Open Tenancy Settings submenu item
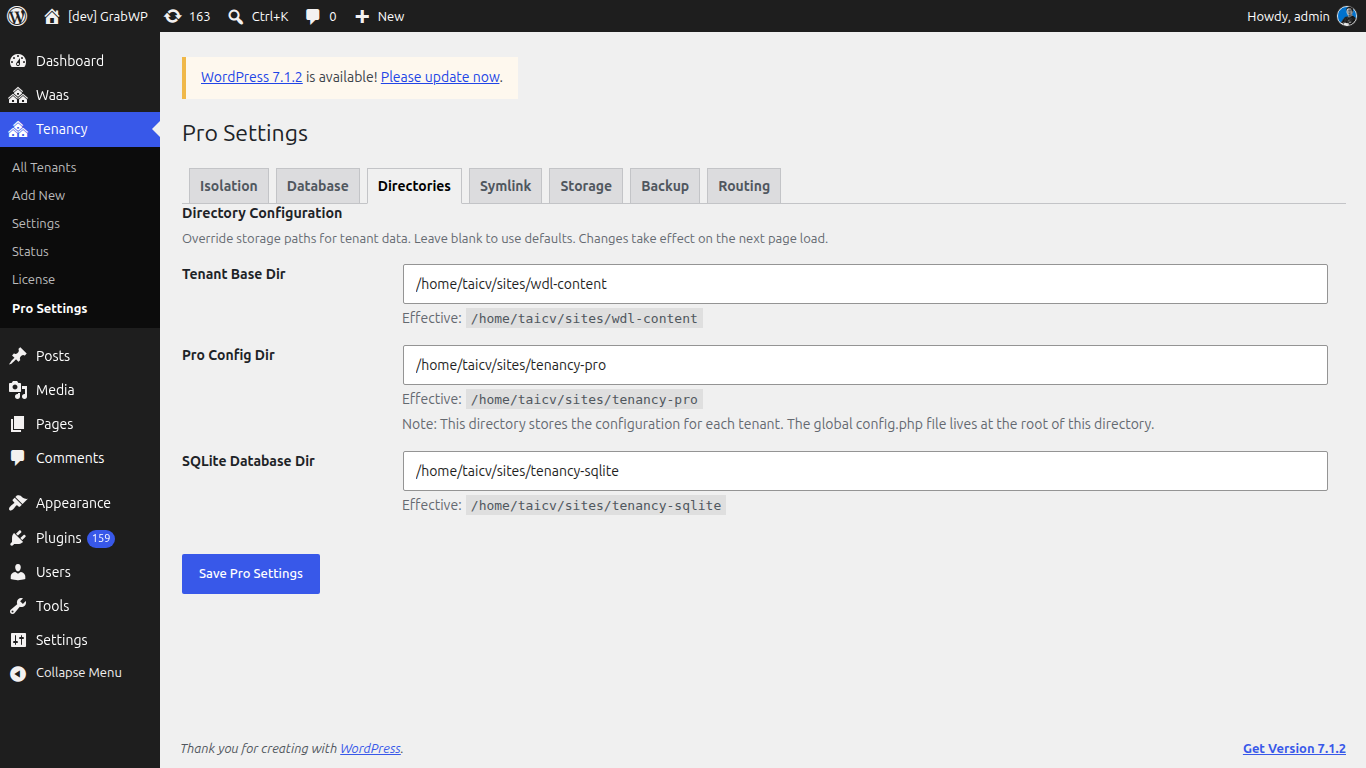 coord(36,223)
